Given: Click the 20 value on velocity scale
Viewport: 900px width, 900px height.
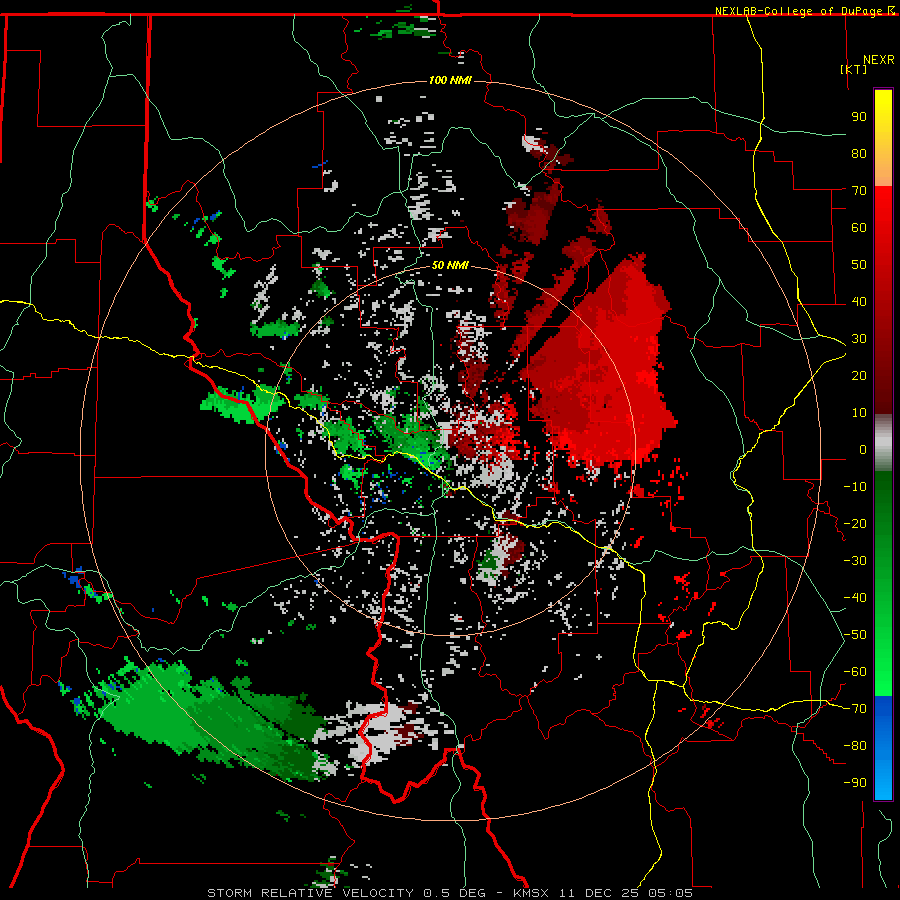Looking at the screenshot, I should (x=859, y=375).
